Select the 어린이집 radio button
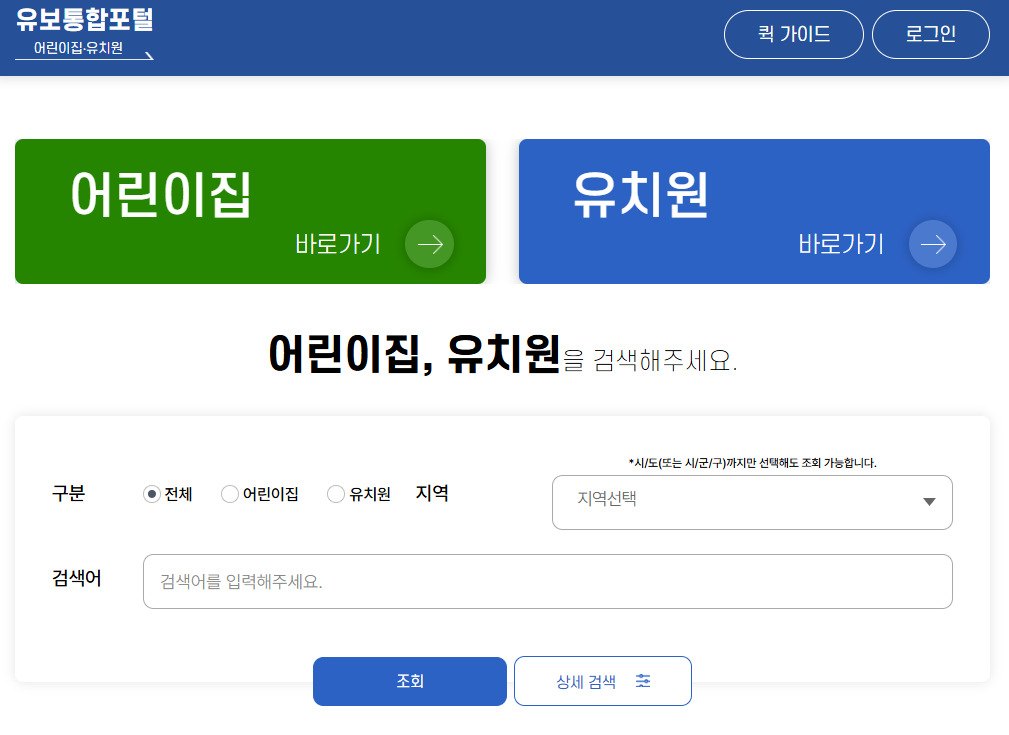The image size is (1009, 735). click(x=228, y=494)
